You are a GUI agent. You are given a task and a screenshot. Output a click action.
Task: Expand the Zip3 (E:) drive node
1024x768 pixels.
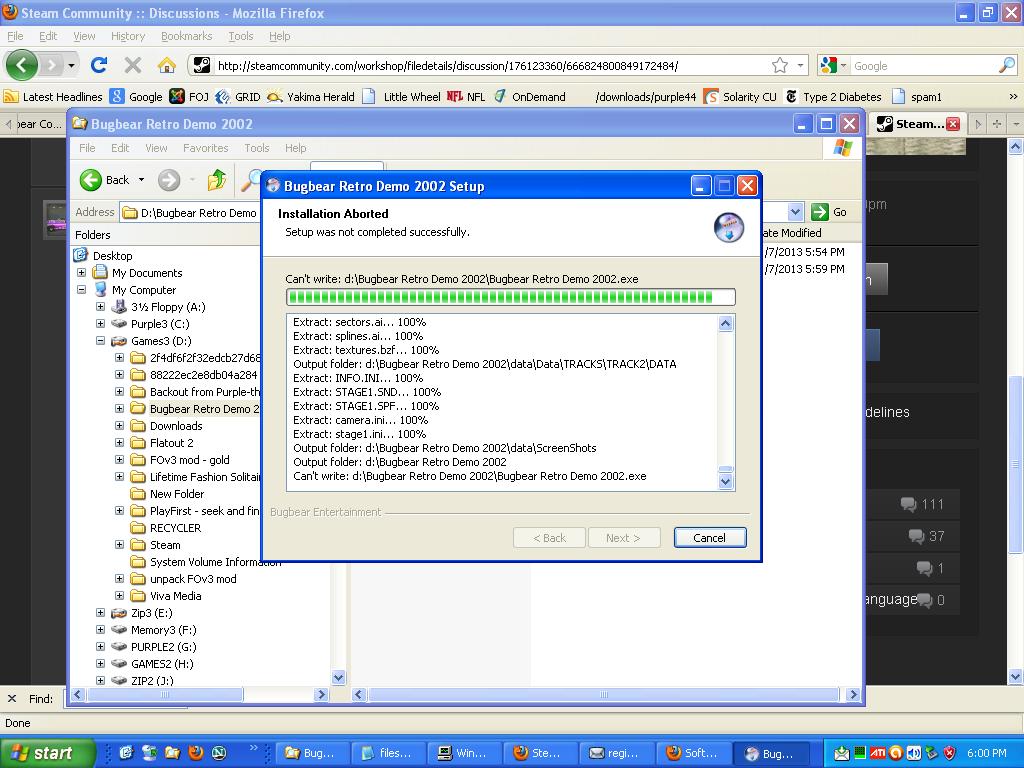tap(101, 613)
